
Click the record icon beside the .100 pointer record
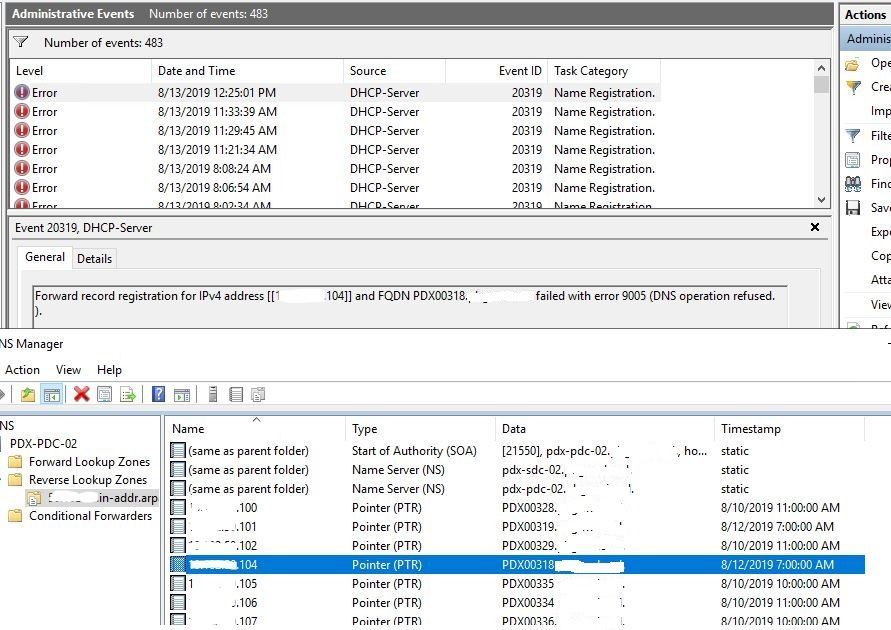pos(178,507)
